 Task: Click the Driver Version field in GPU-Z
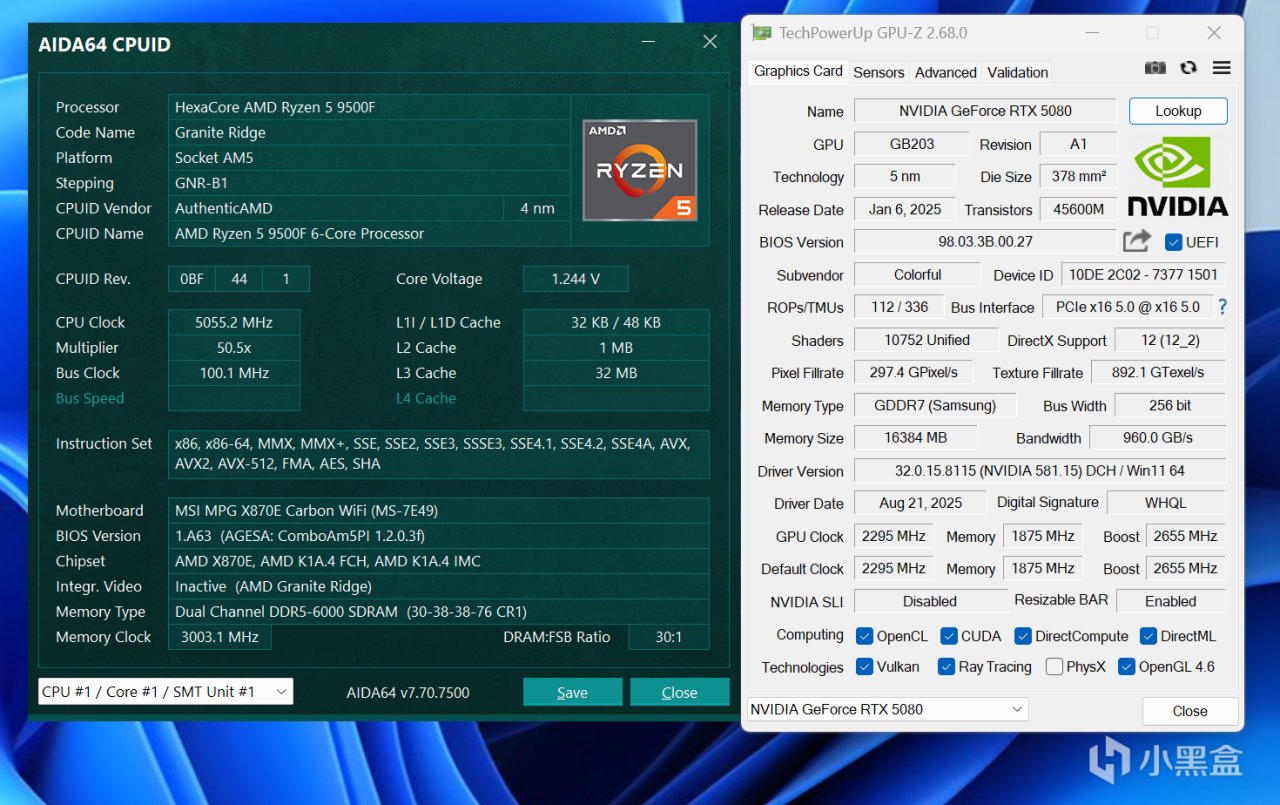pos(1040,471)
